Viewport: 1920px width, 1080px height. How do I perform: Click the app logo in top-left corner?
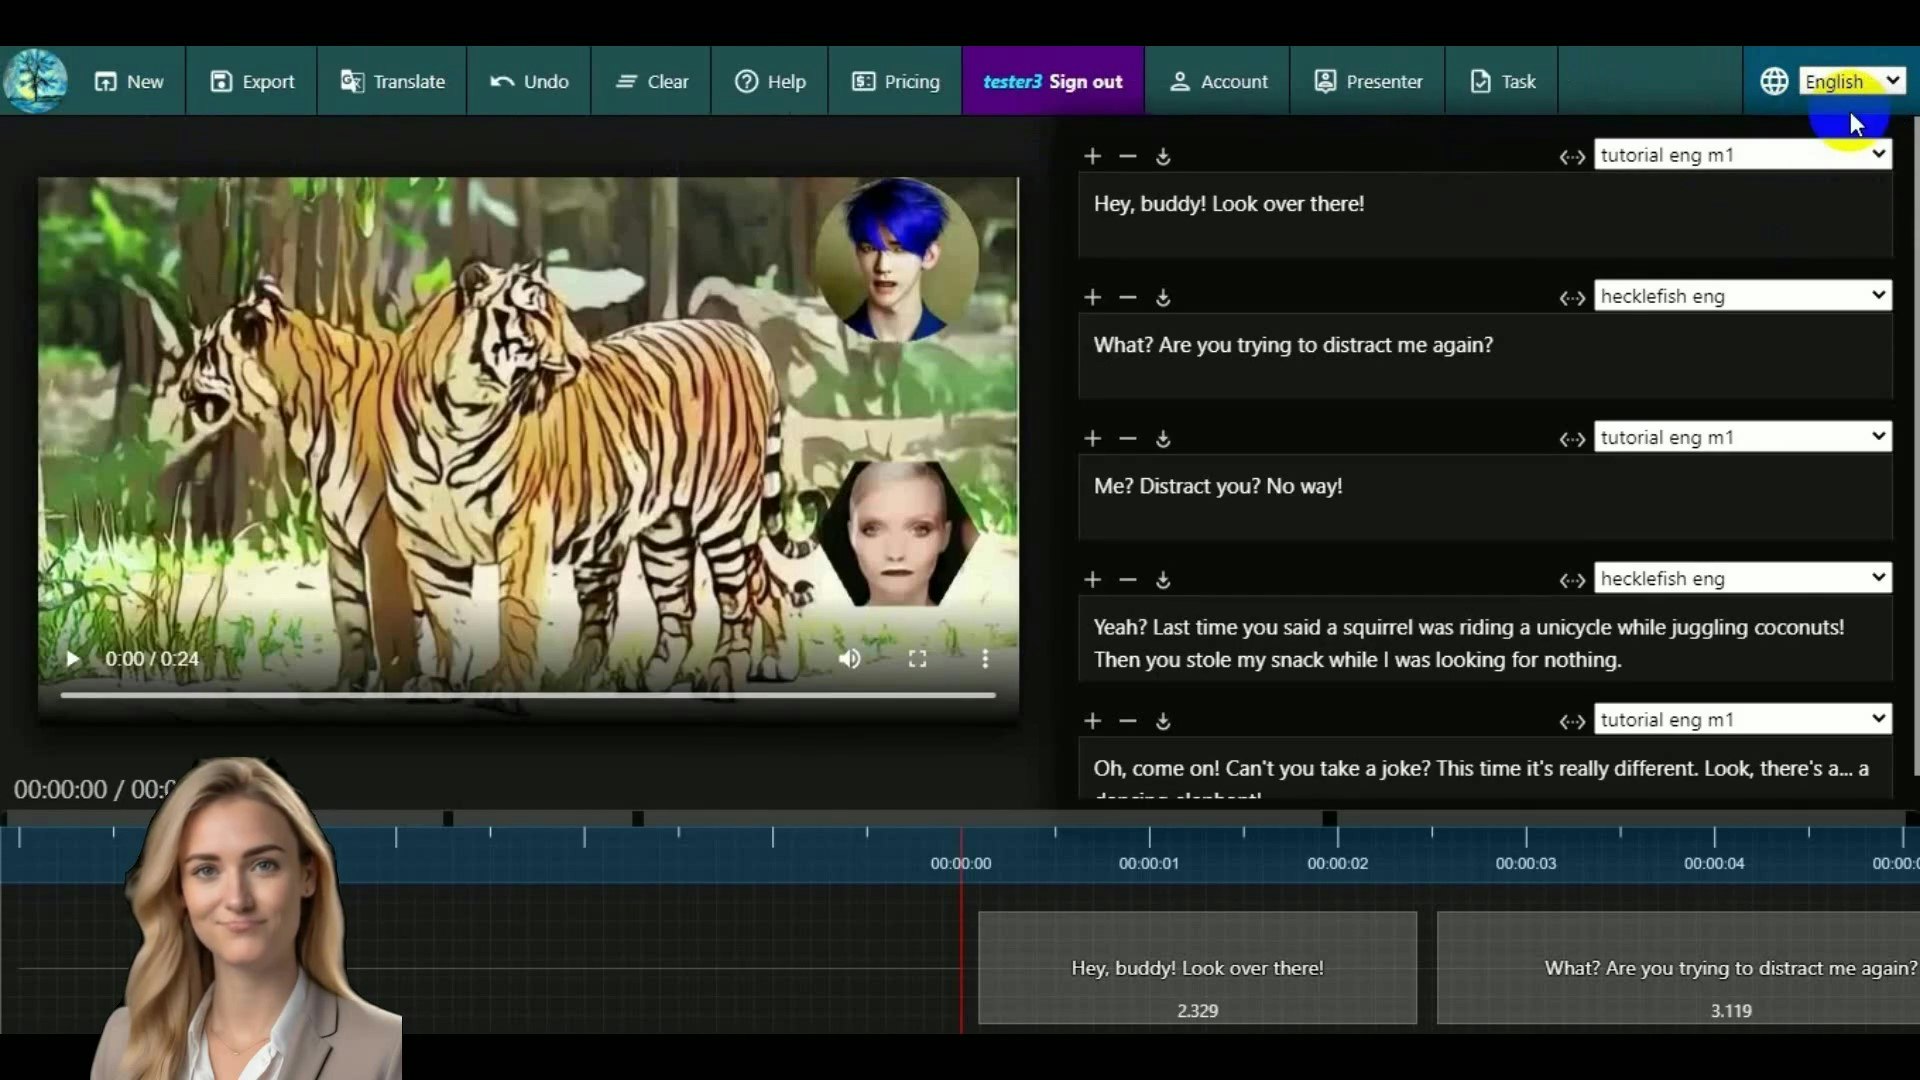click(x=35, y=81)
